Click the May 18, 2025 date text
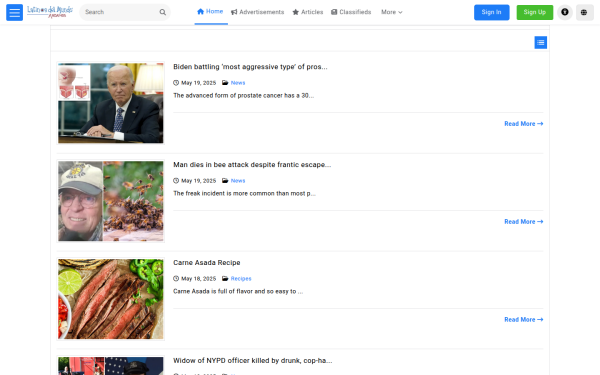 [198, 279]
